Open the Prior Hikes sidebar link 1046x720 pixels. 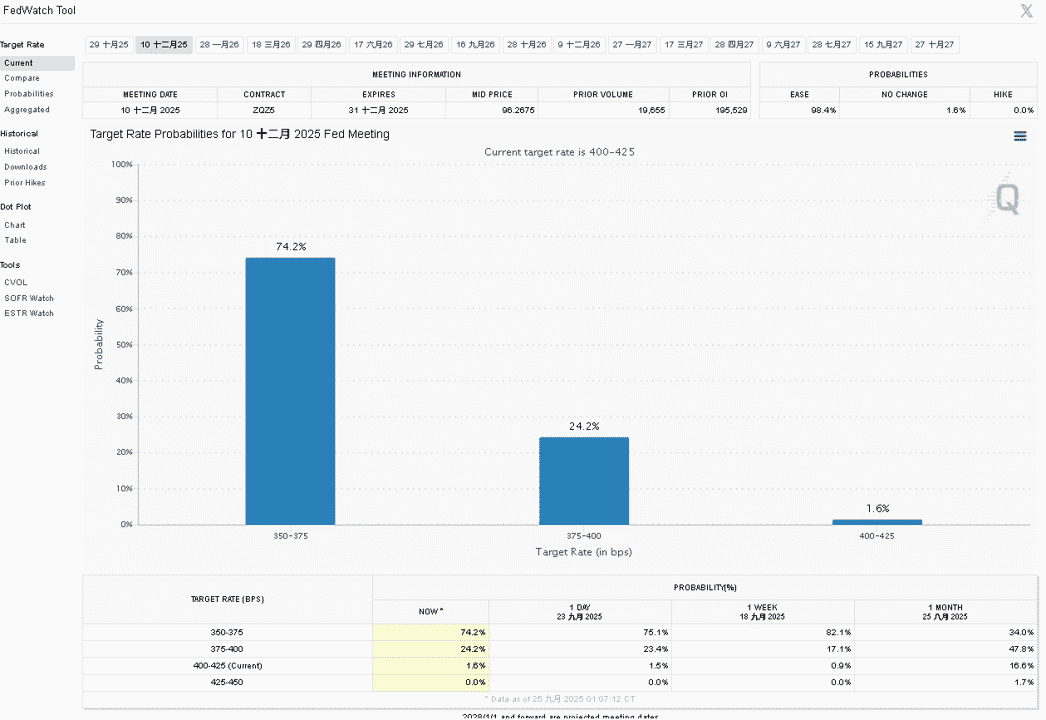coord(25,183)
